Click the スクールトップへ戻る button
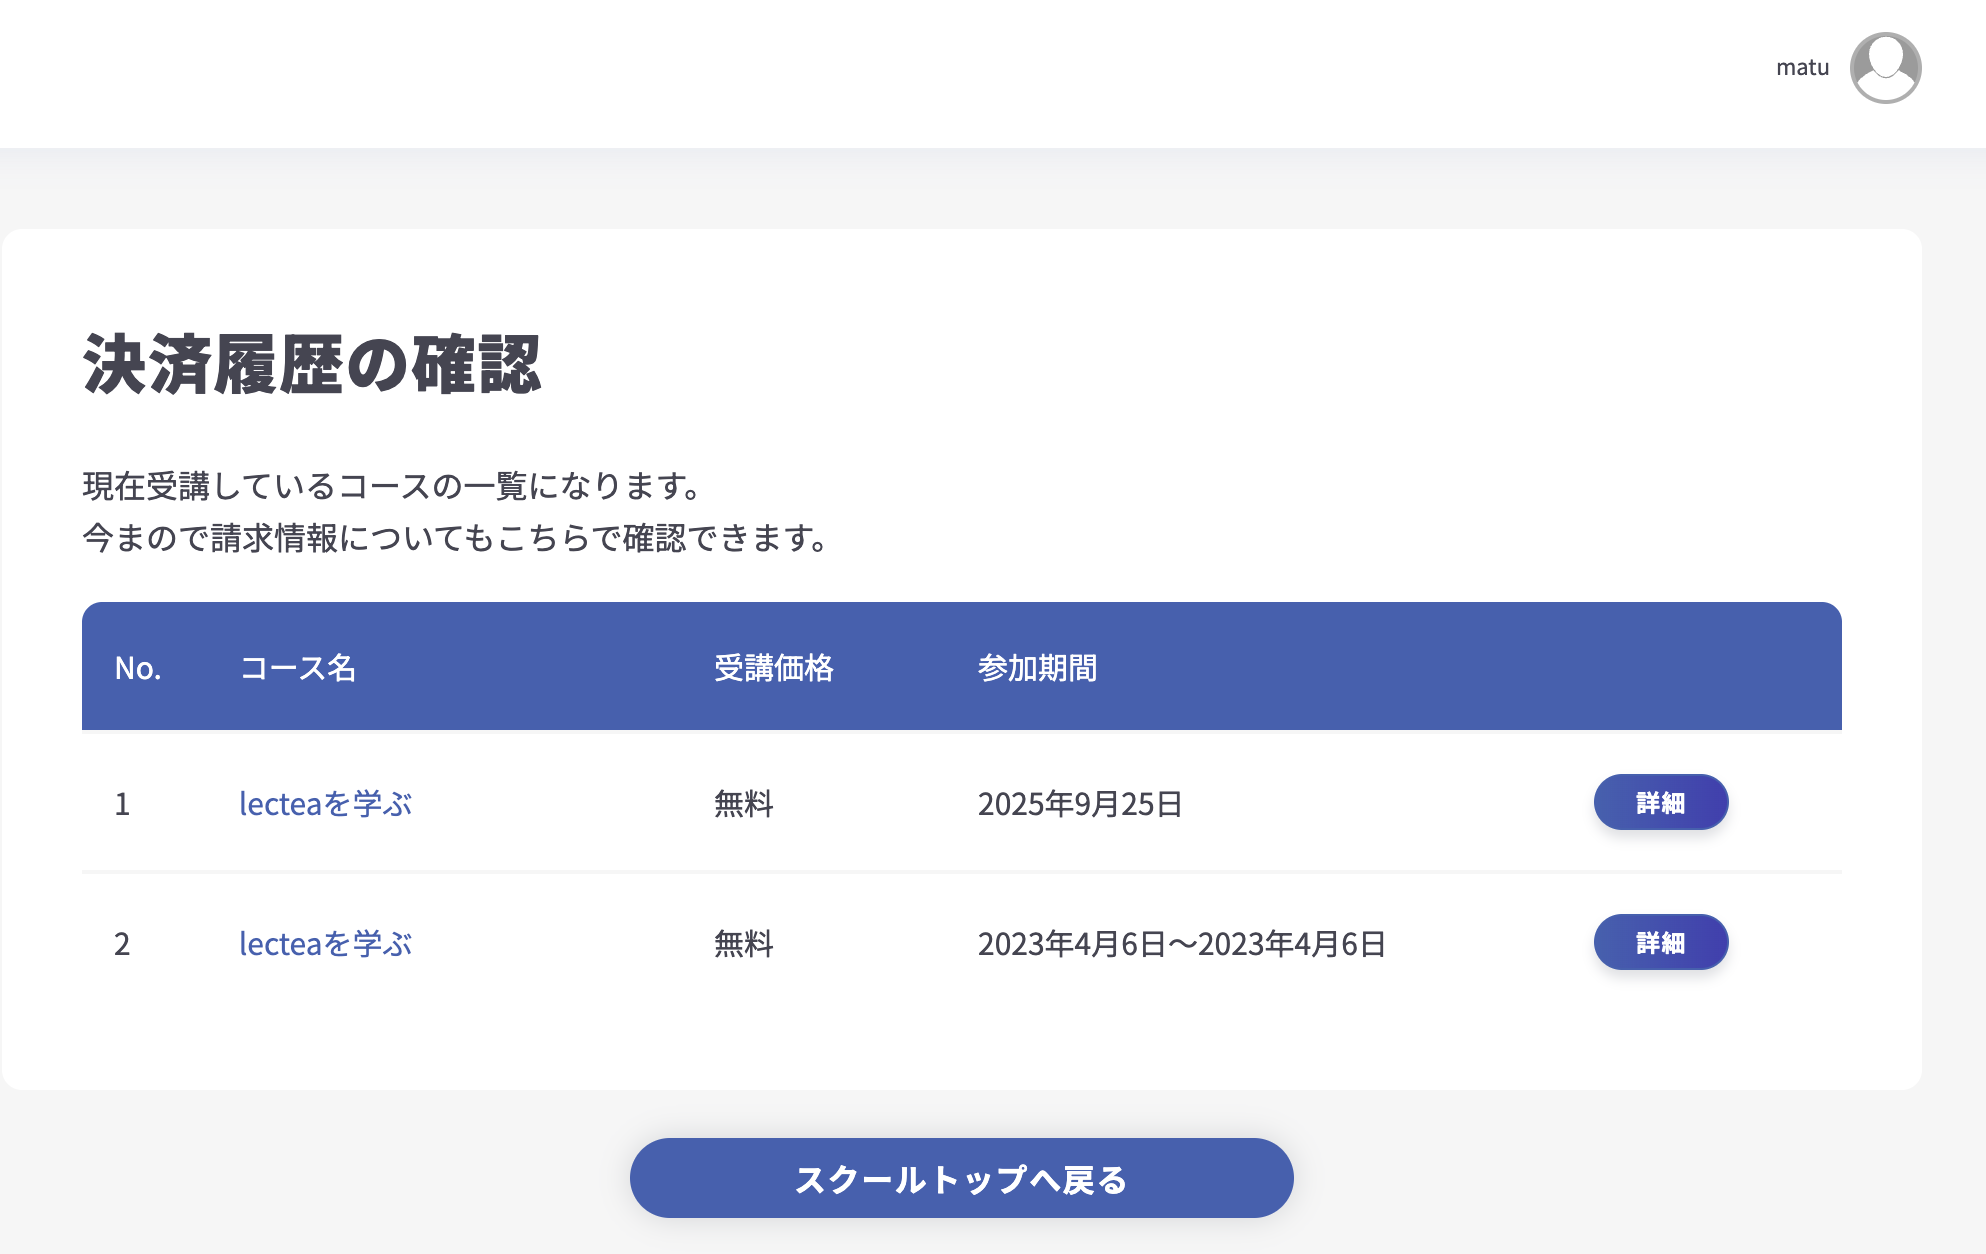 tap(961, 1178)
